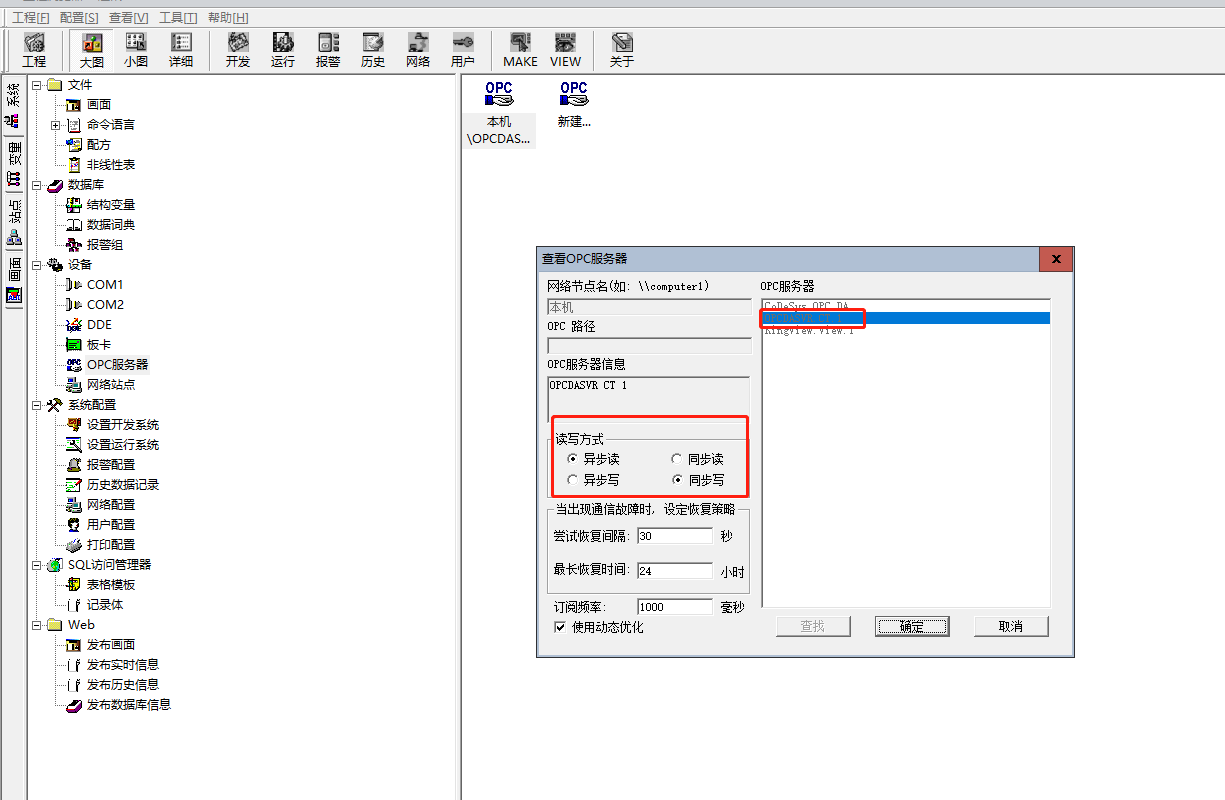Click 取消 button in OPC dialog
Viewport: 1225px width, 800px height.
1011,626
